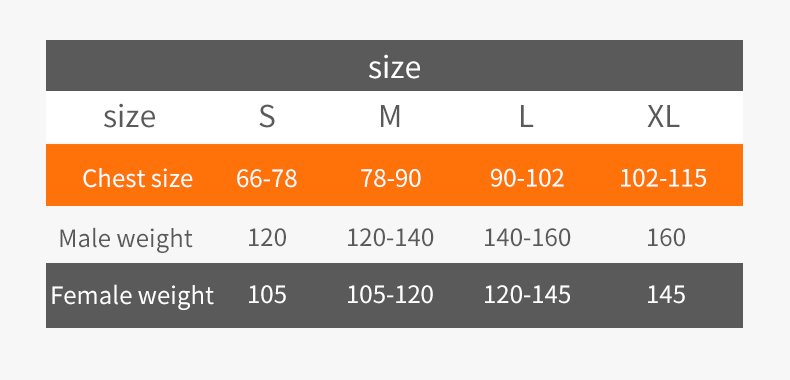Select the XL size column header
The width and height of the screenshot is (790, 380).
tap(664, 117)
